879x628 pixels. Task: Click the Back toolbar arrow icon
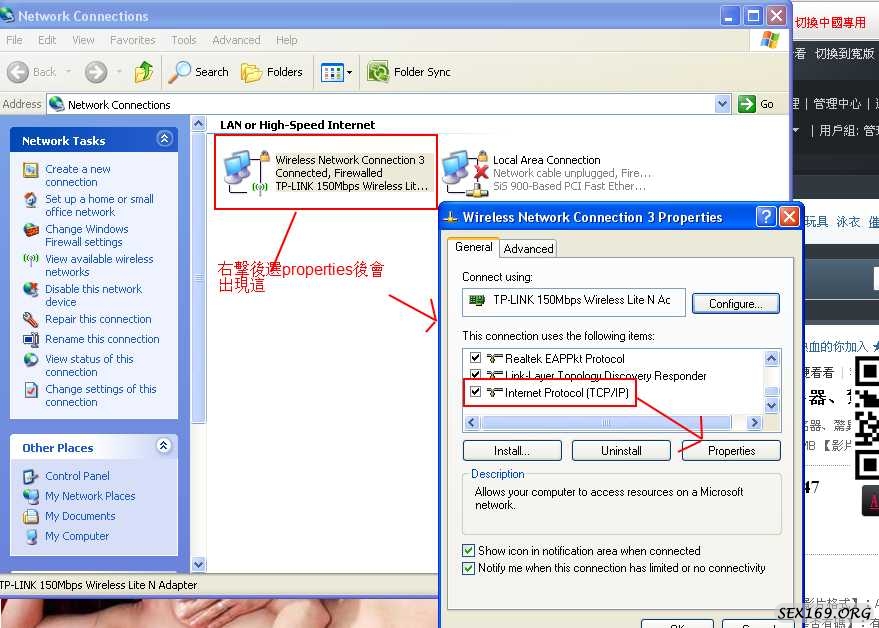tap(17, 72)
